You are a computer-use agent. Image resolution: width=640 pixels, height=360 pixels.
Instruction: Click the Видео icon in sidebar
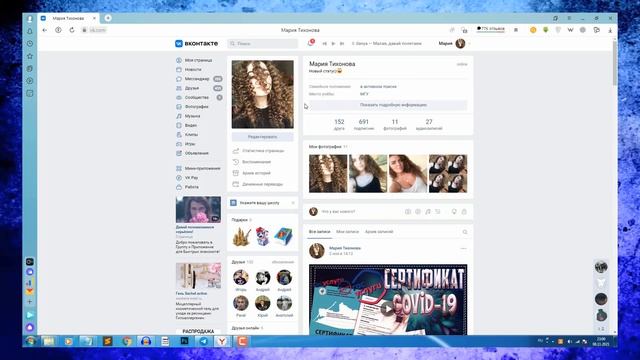[179, 125]
